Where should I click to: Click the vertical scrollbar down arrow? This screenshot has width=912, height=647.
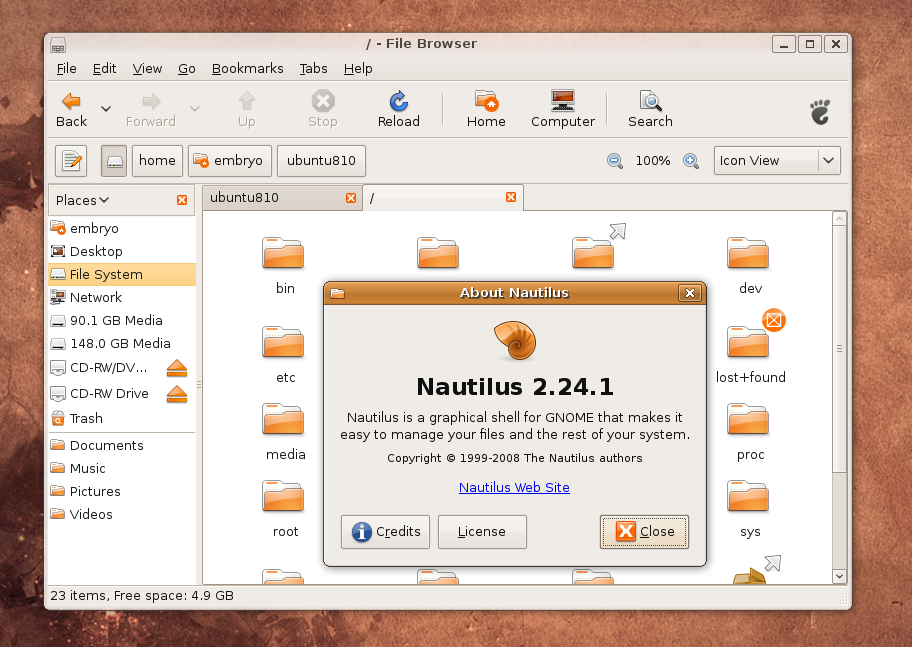[839, 576]
